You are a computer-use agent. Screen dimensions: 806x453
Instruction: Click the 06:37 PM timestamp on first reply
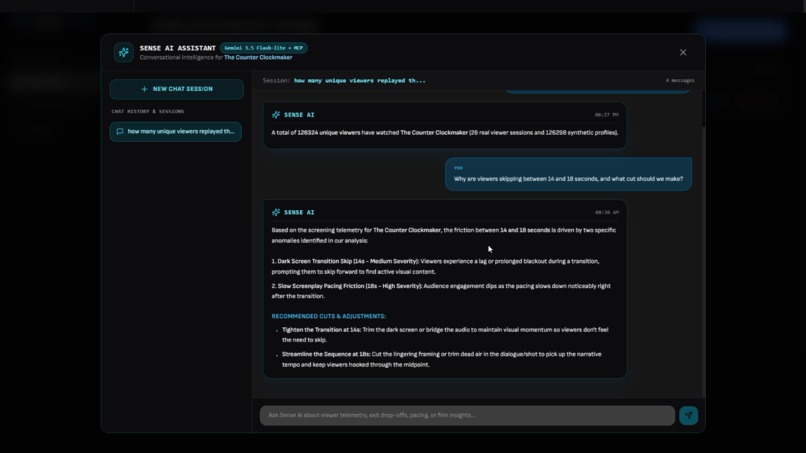tap(607, 115)
